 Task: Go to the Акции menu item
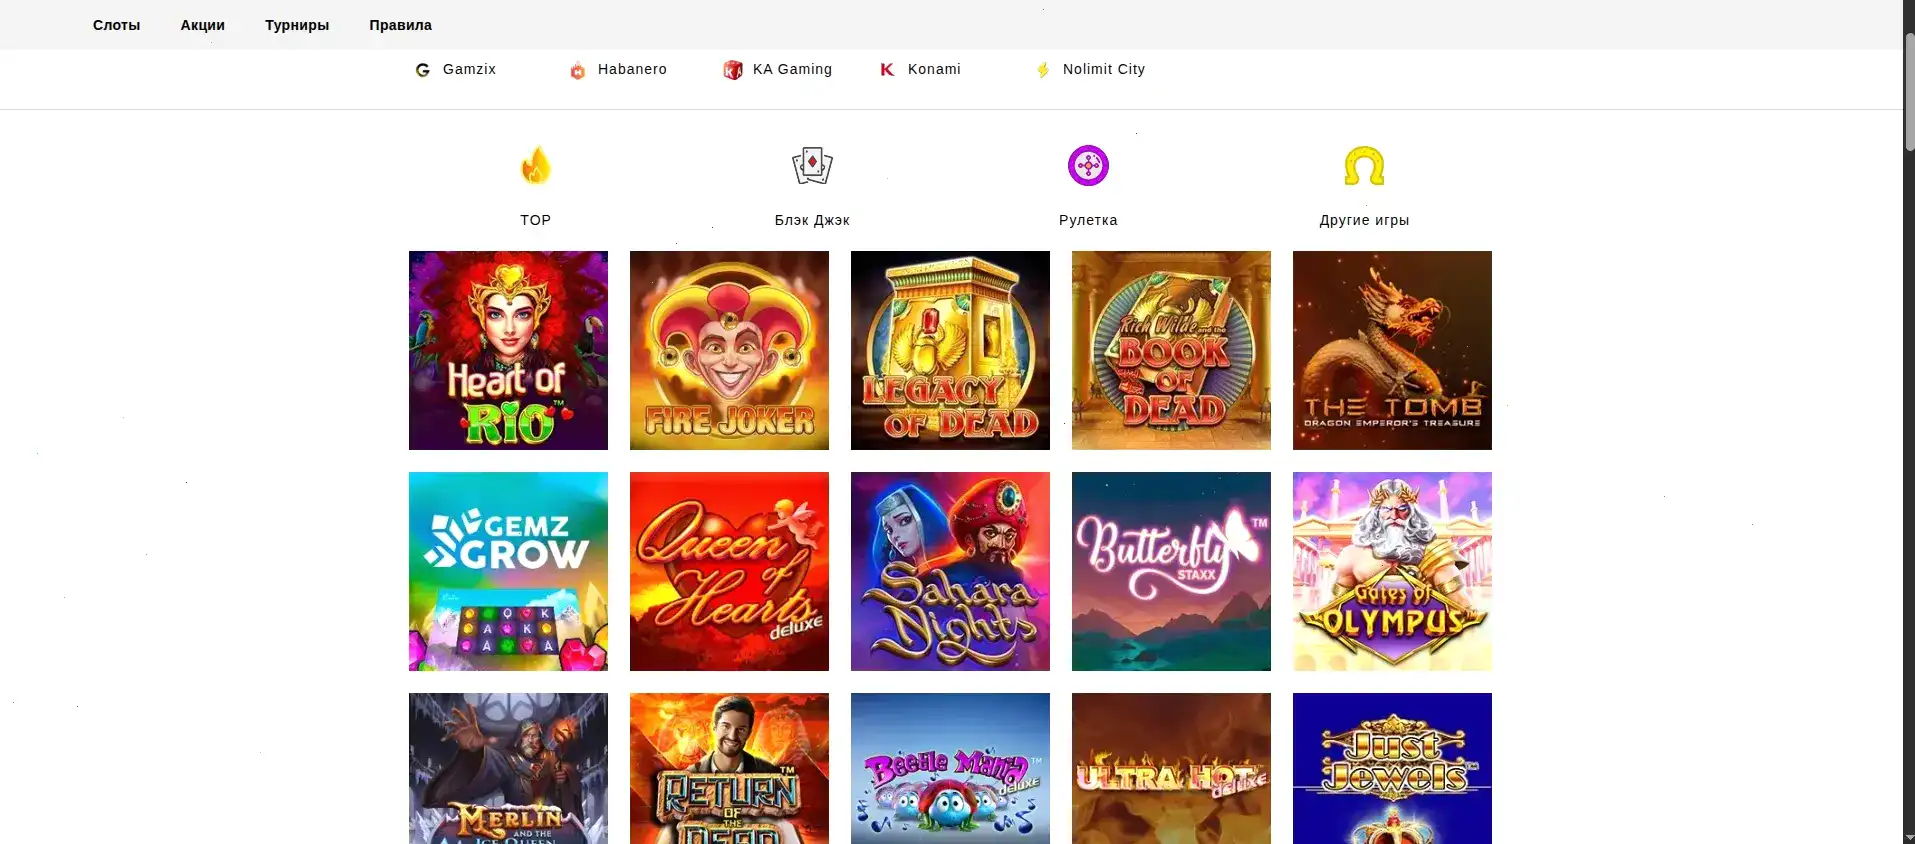coord(203,25)
